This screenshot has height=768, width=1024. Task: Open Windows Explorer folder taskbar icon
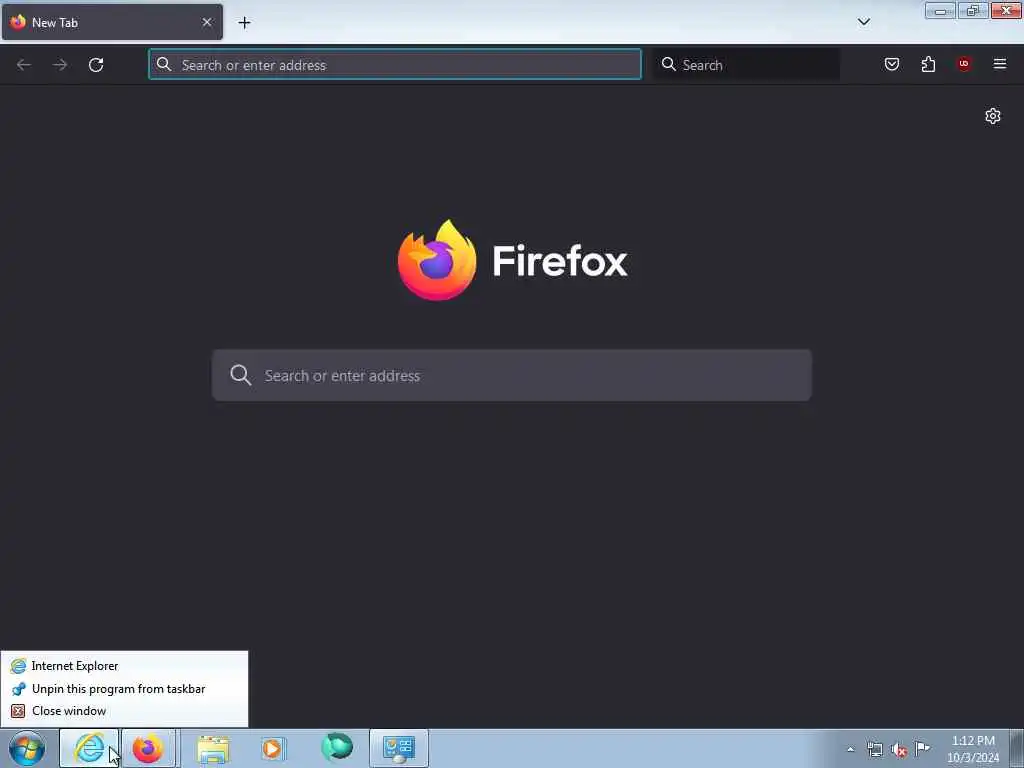213,748
